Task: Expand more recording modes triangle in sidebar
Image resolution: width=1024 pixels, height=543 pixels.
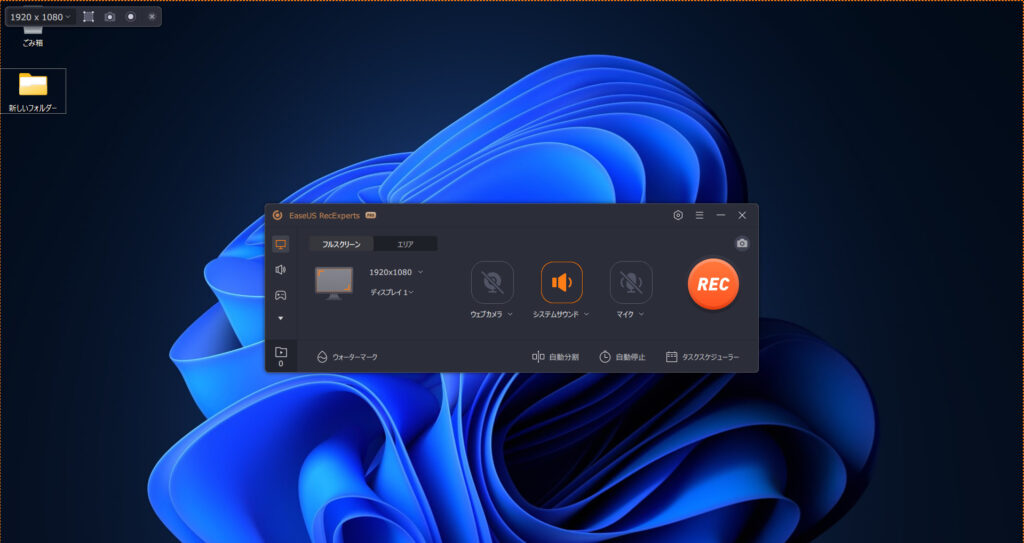Action: 281,318
